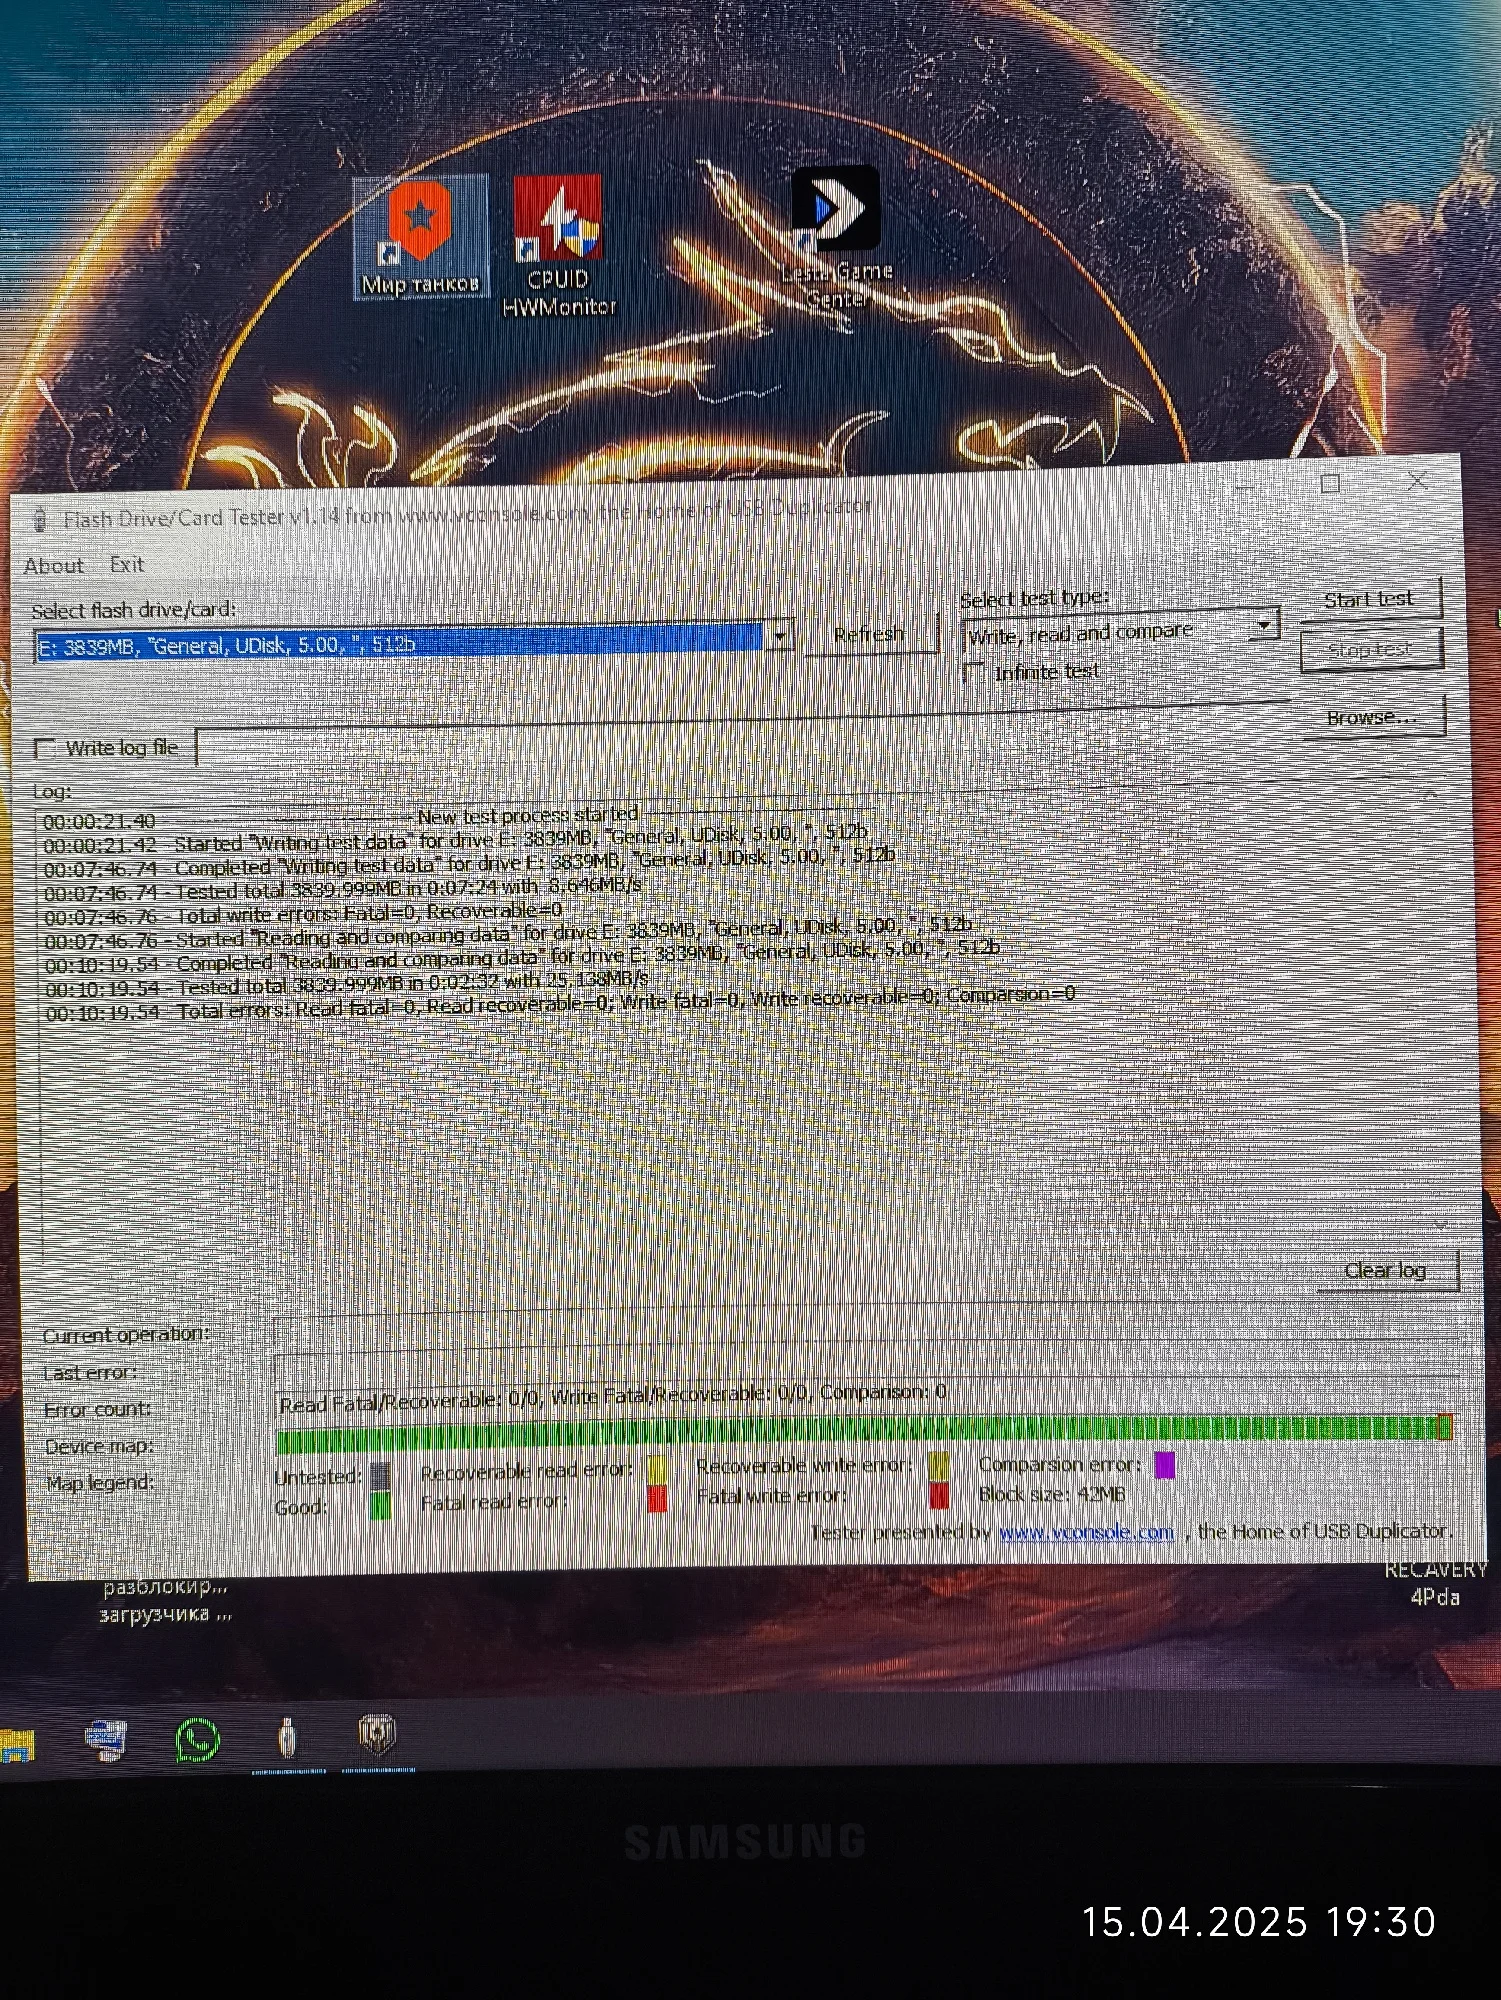1501x2000 pixels.
Task: Open the flash drive selection dropdown
Action: (780, 636)
